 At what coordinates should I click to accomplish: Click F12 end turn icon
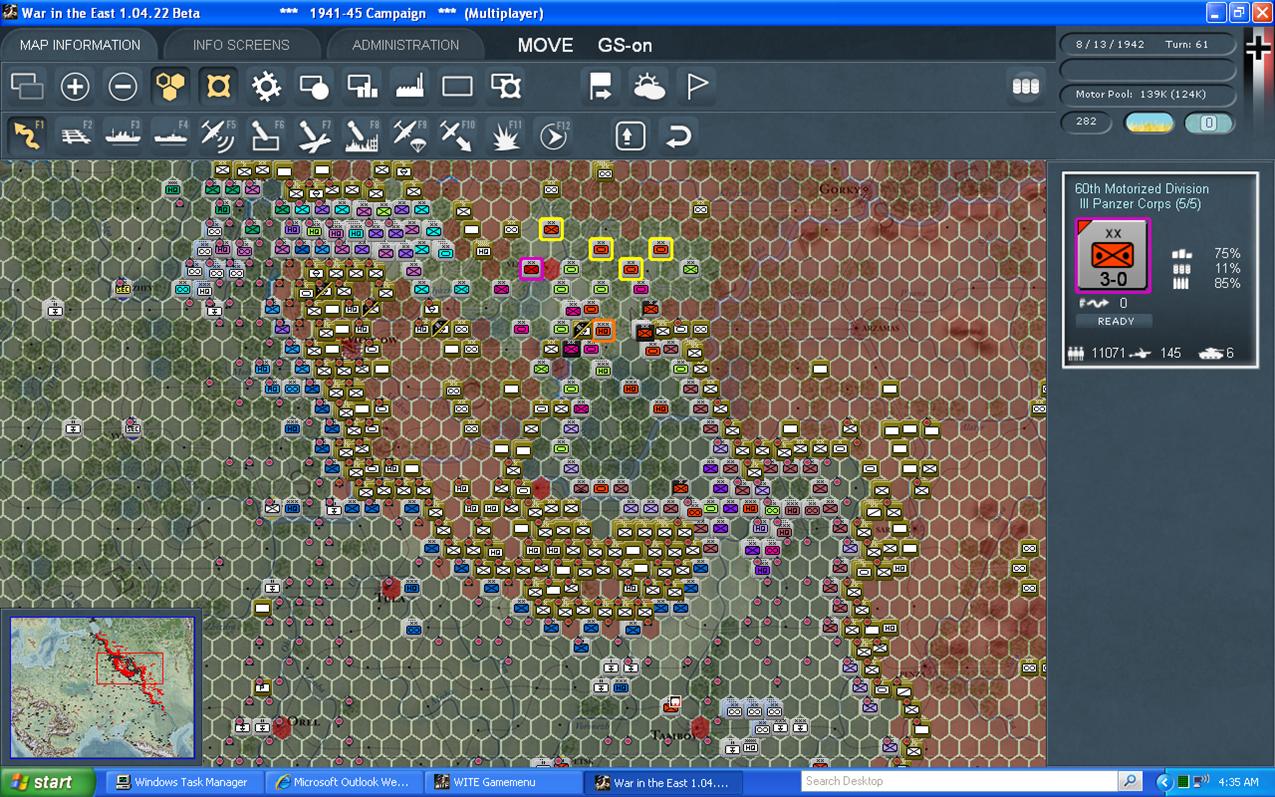(x=553, y=135)
